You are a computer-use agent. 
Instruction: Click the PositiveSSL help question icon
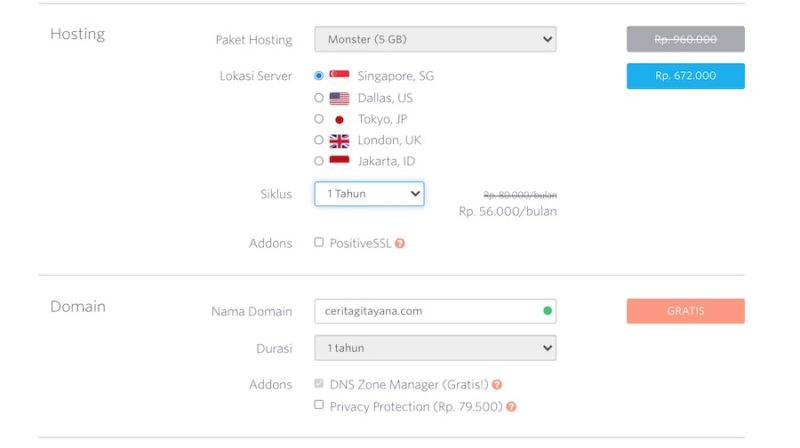click(x=400, y=243)
